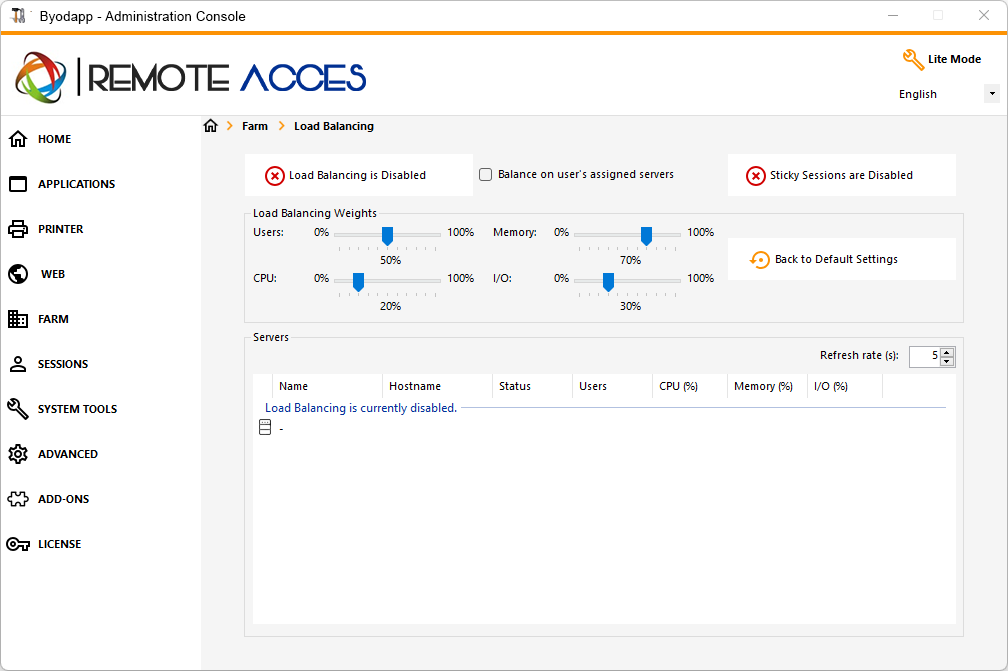Click Back to Default Settings button
Viewport: 1008px width, 671px height.
(x=842, y=259)
